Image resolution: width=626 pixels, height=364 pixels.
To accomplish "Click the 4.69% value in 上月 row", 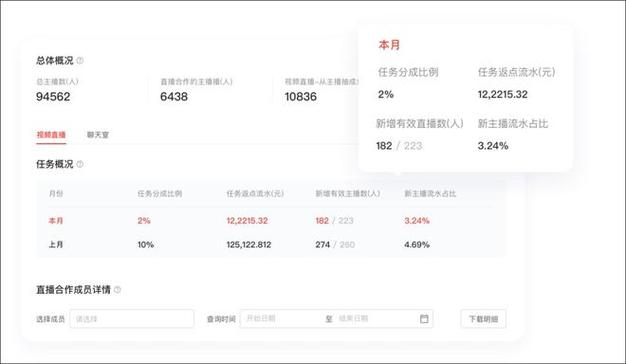I will (x=417, y=245).
